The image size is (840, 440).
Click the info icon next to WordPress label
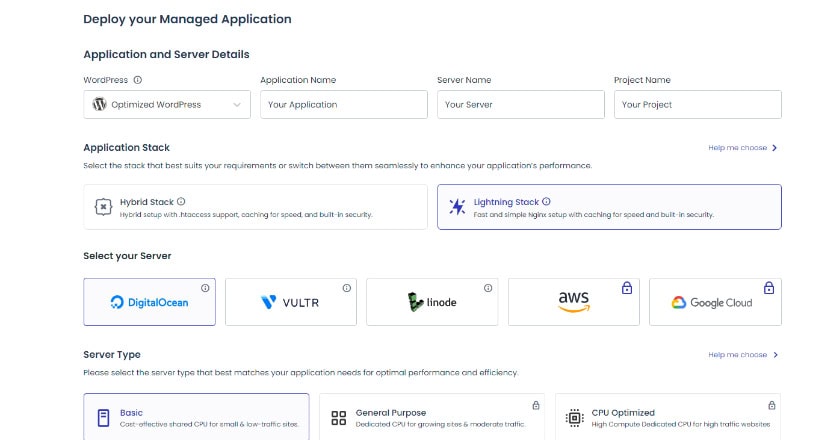coord(138,80)
